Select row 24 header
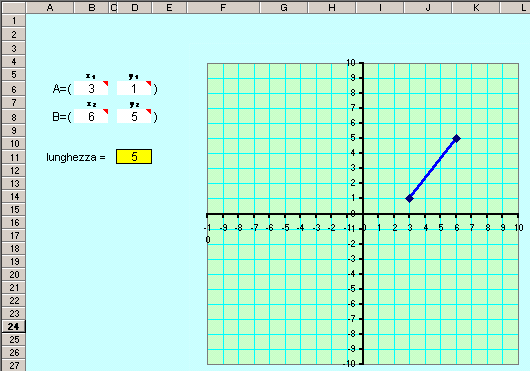 click(x=14, y=326)
